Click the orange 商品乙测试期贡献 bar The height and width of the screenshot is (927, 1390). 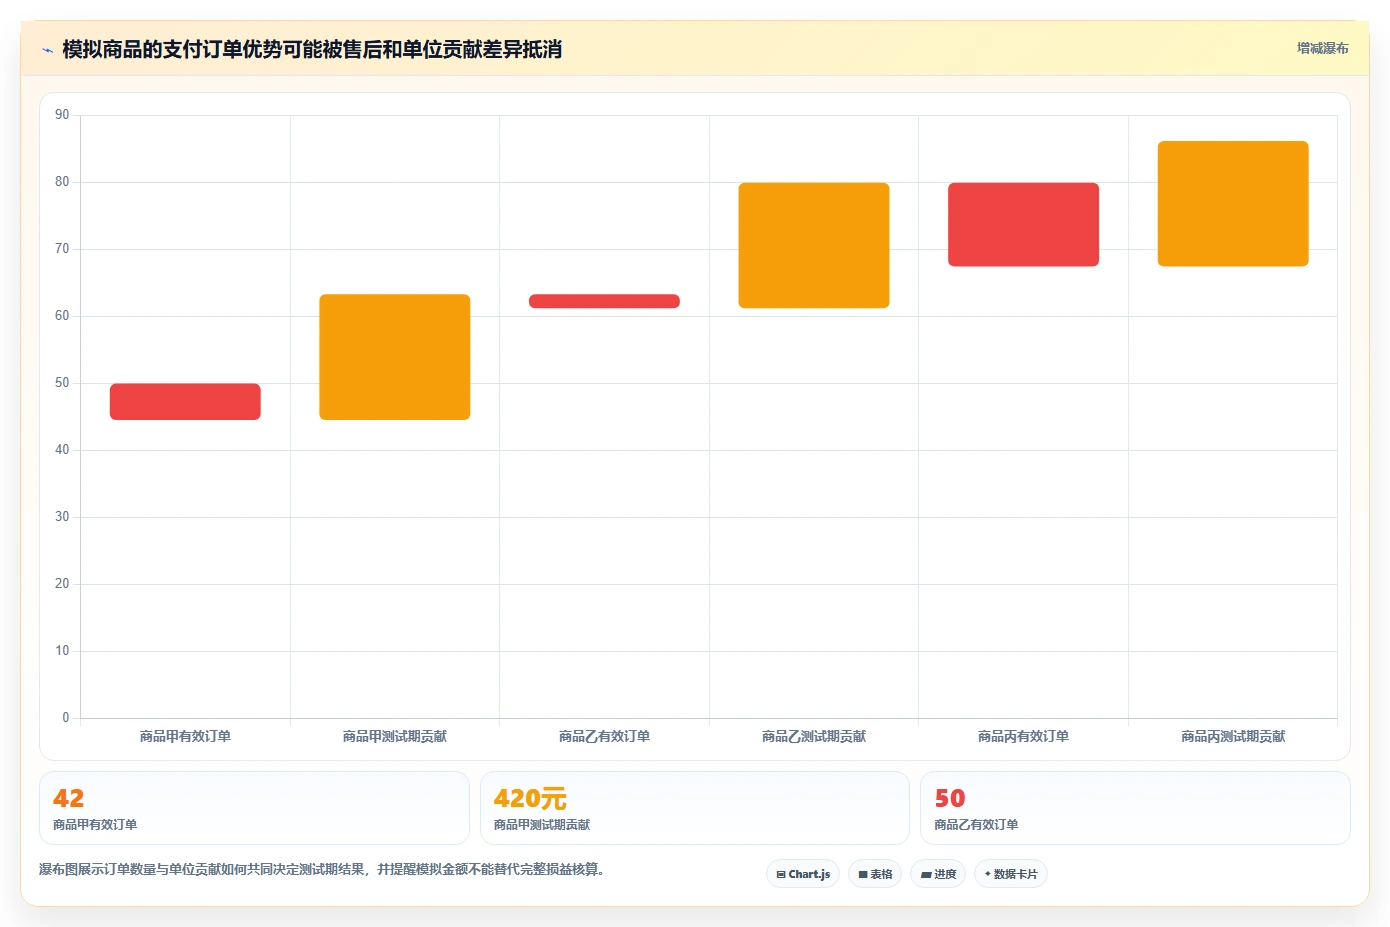tap(814, 245)
